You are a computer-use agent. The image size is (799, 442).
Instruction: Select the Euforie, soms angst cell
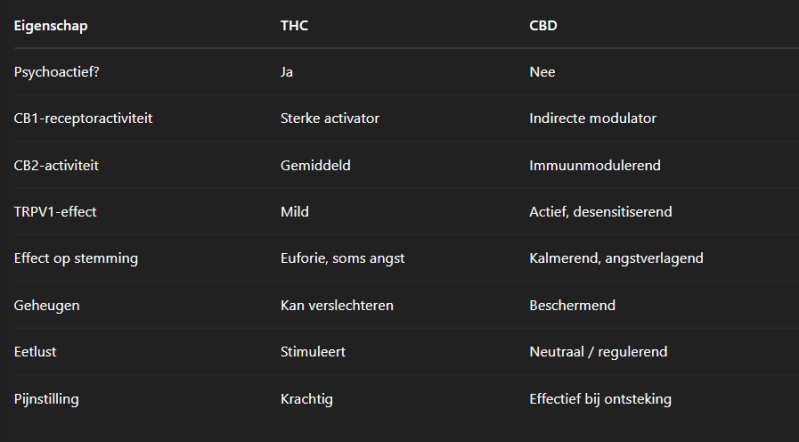pyautogui.click(x=342, y=258)
